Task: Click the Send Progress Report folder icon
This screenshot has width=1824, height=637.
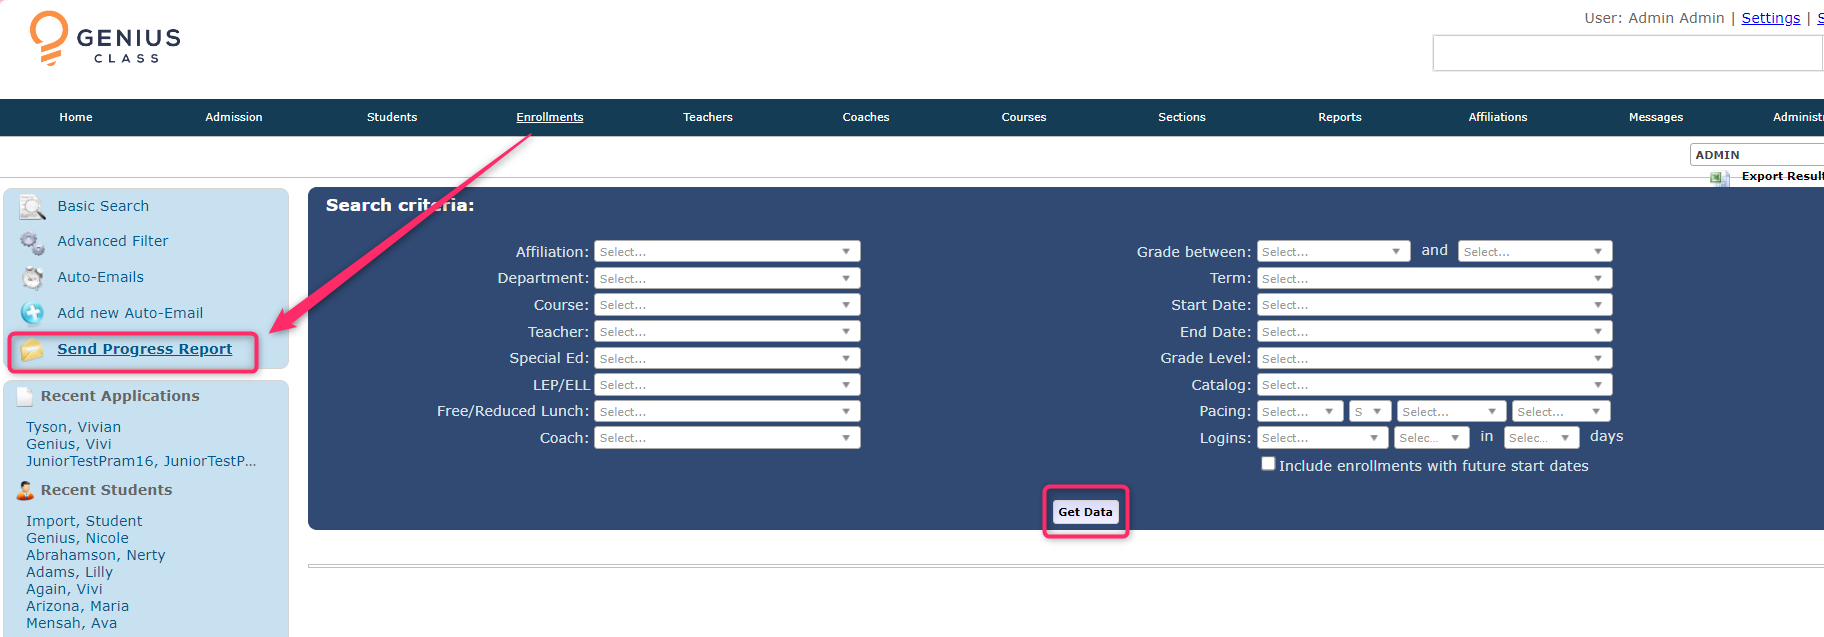Action: click(x=32, y=350)
